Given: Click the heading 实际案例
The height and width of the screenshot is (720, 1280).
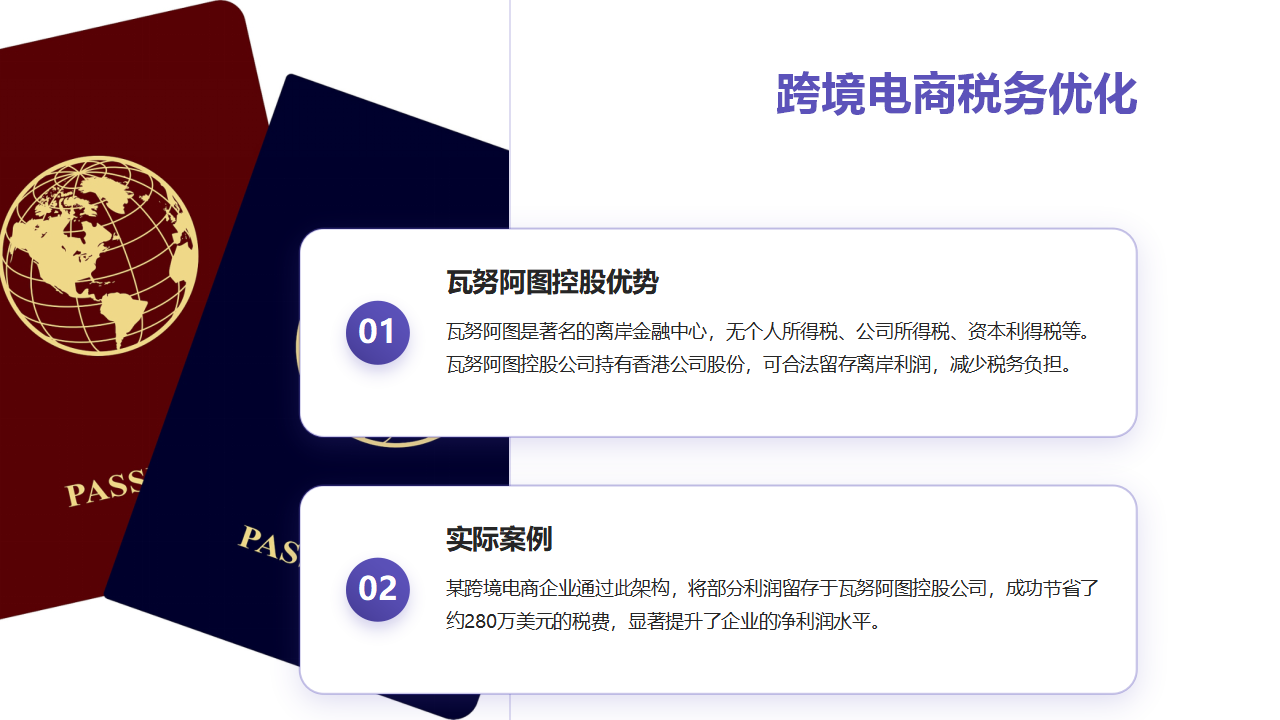Looking at the screenshot, I should (x=499, y=540).
